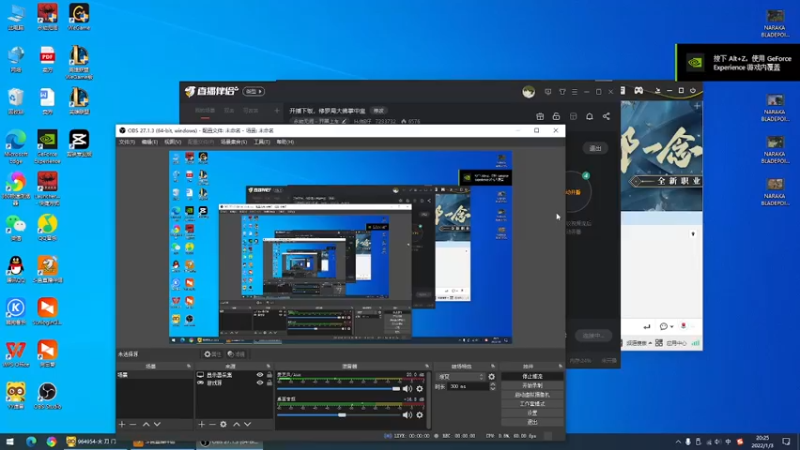Viewport: 800px width, 450px height.
Task: Show hidden system tray icons chevron
Action: point(678,442)
